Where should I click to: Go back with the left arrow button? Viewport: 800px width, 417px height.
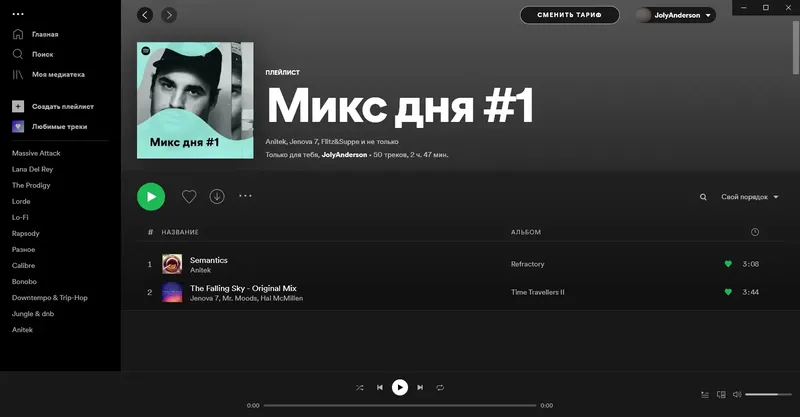point(145,15)
